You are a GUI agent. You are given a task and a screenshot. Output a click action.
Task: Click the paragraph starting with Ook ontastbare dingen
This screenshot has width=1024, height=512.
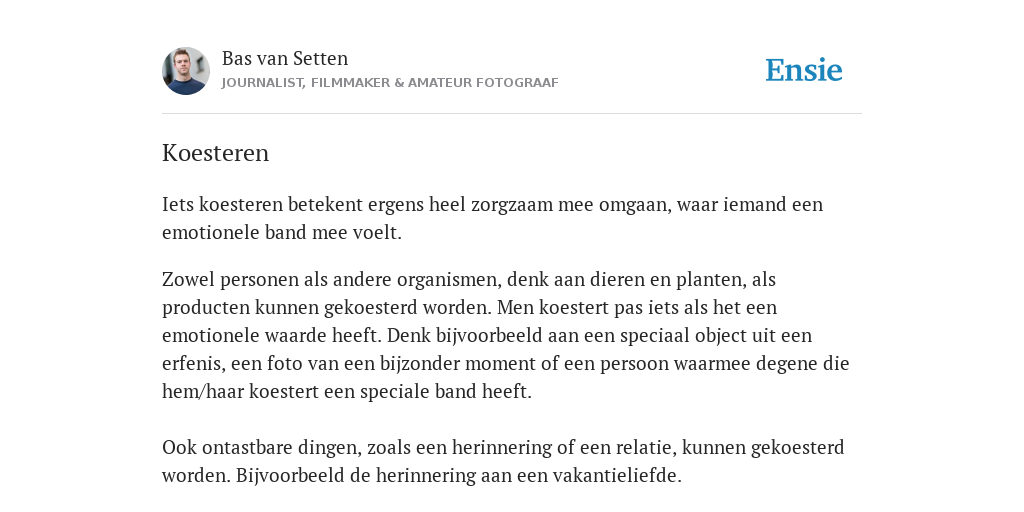(503, 461)
